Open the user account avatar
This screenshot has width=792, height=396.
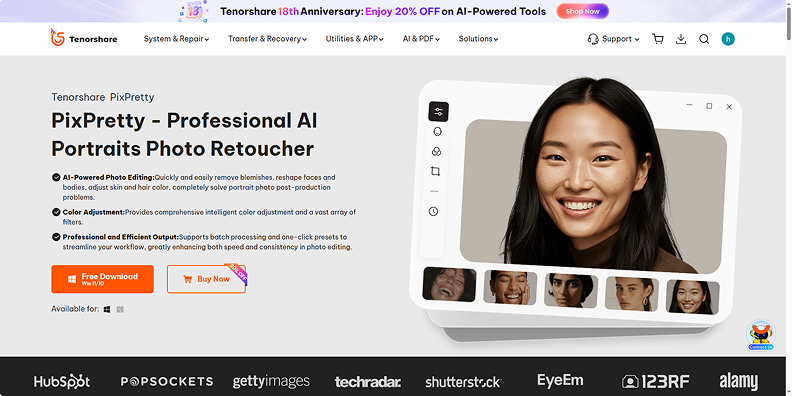click(728, 39)
